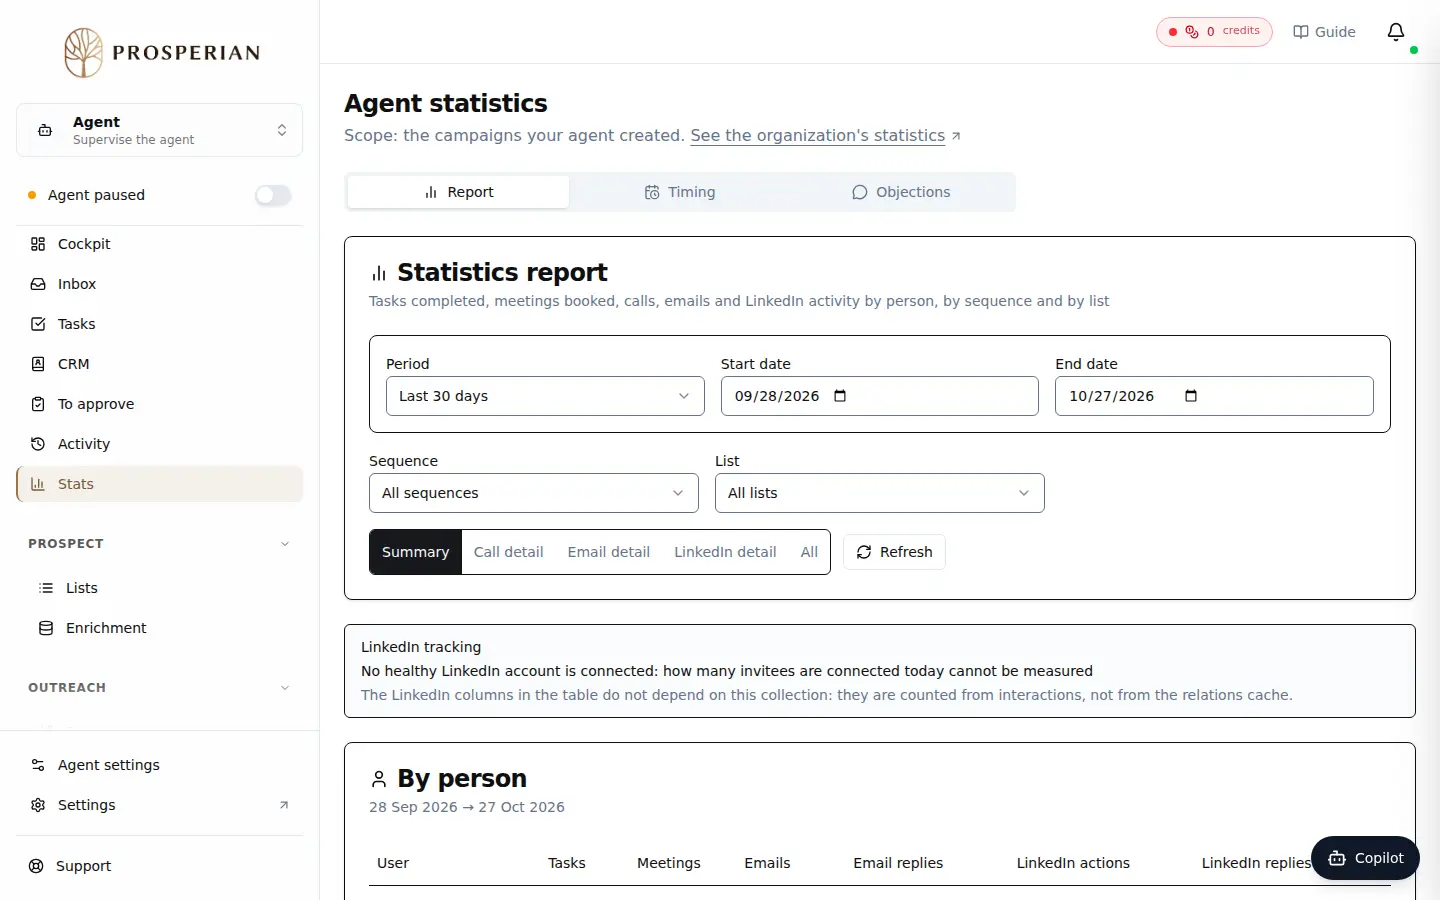The height and width of the screenshot is (900, 1440).
Task: Open the Guide book icon
Action: click(x=1301, y=32)
